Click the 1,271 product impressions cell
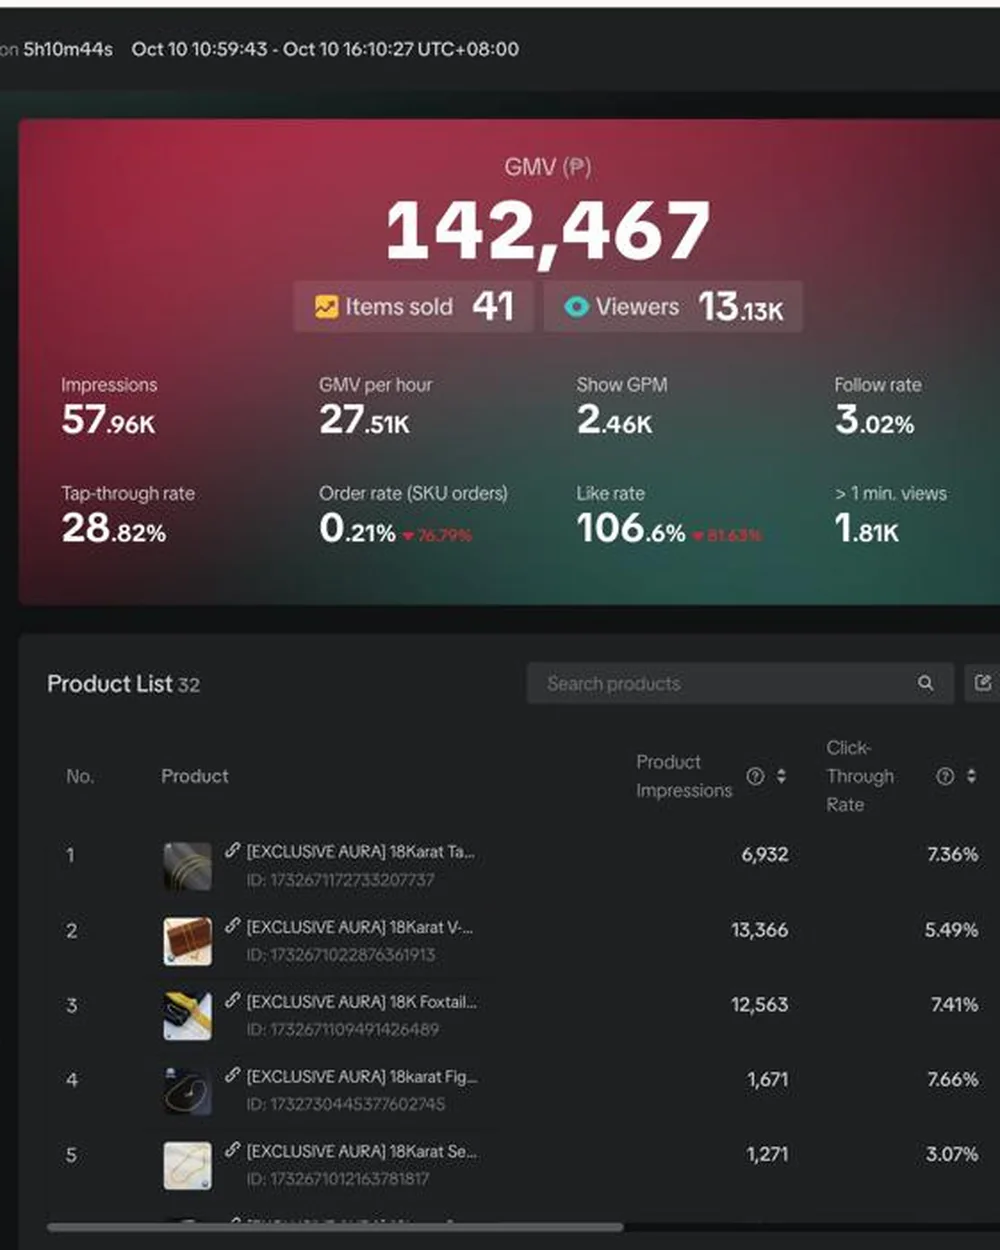 tap(767, 1155)
